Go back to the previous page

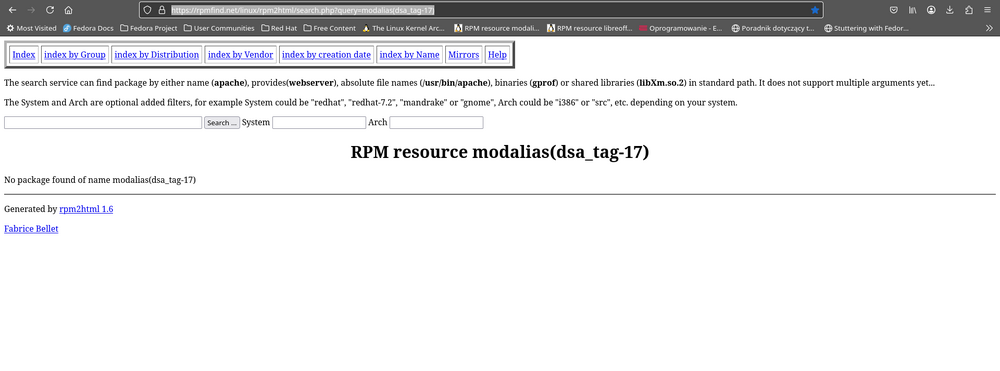click(12, 10)
